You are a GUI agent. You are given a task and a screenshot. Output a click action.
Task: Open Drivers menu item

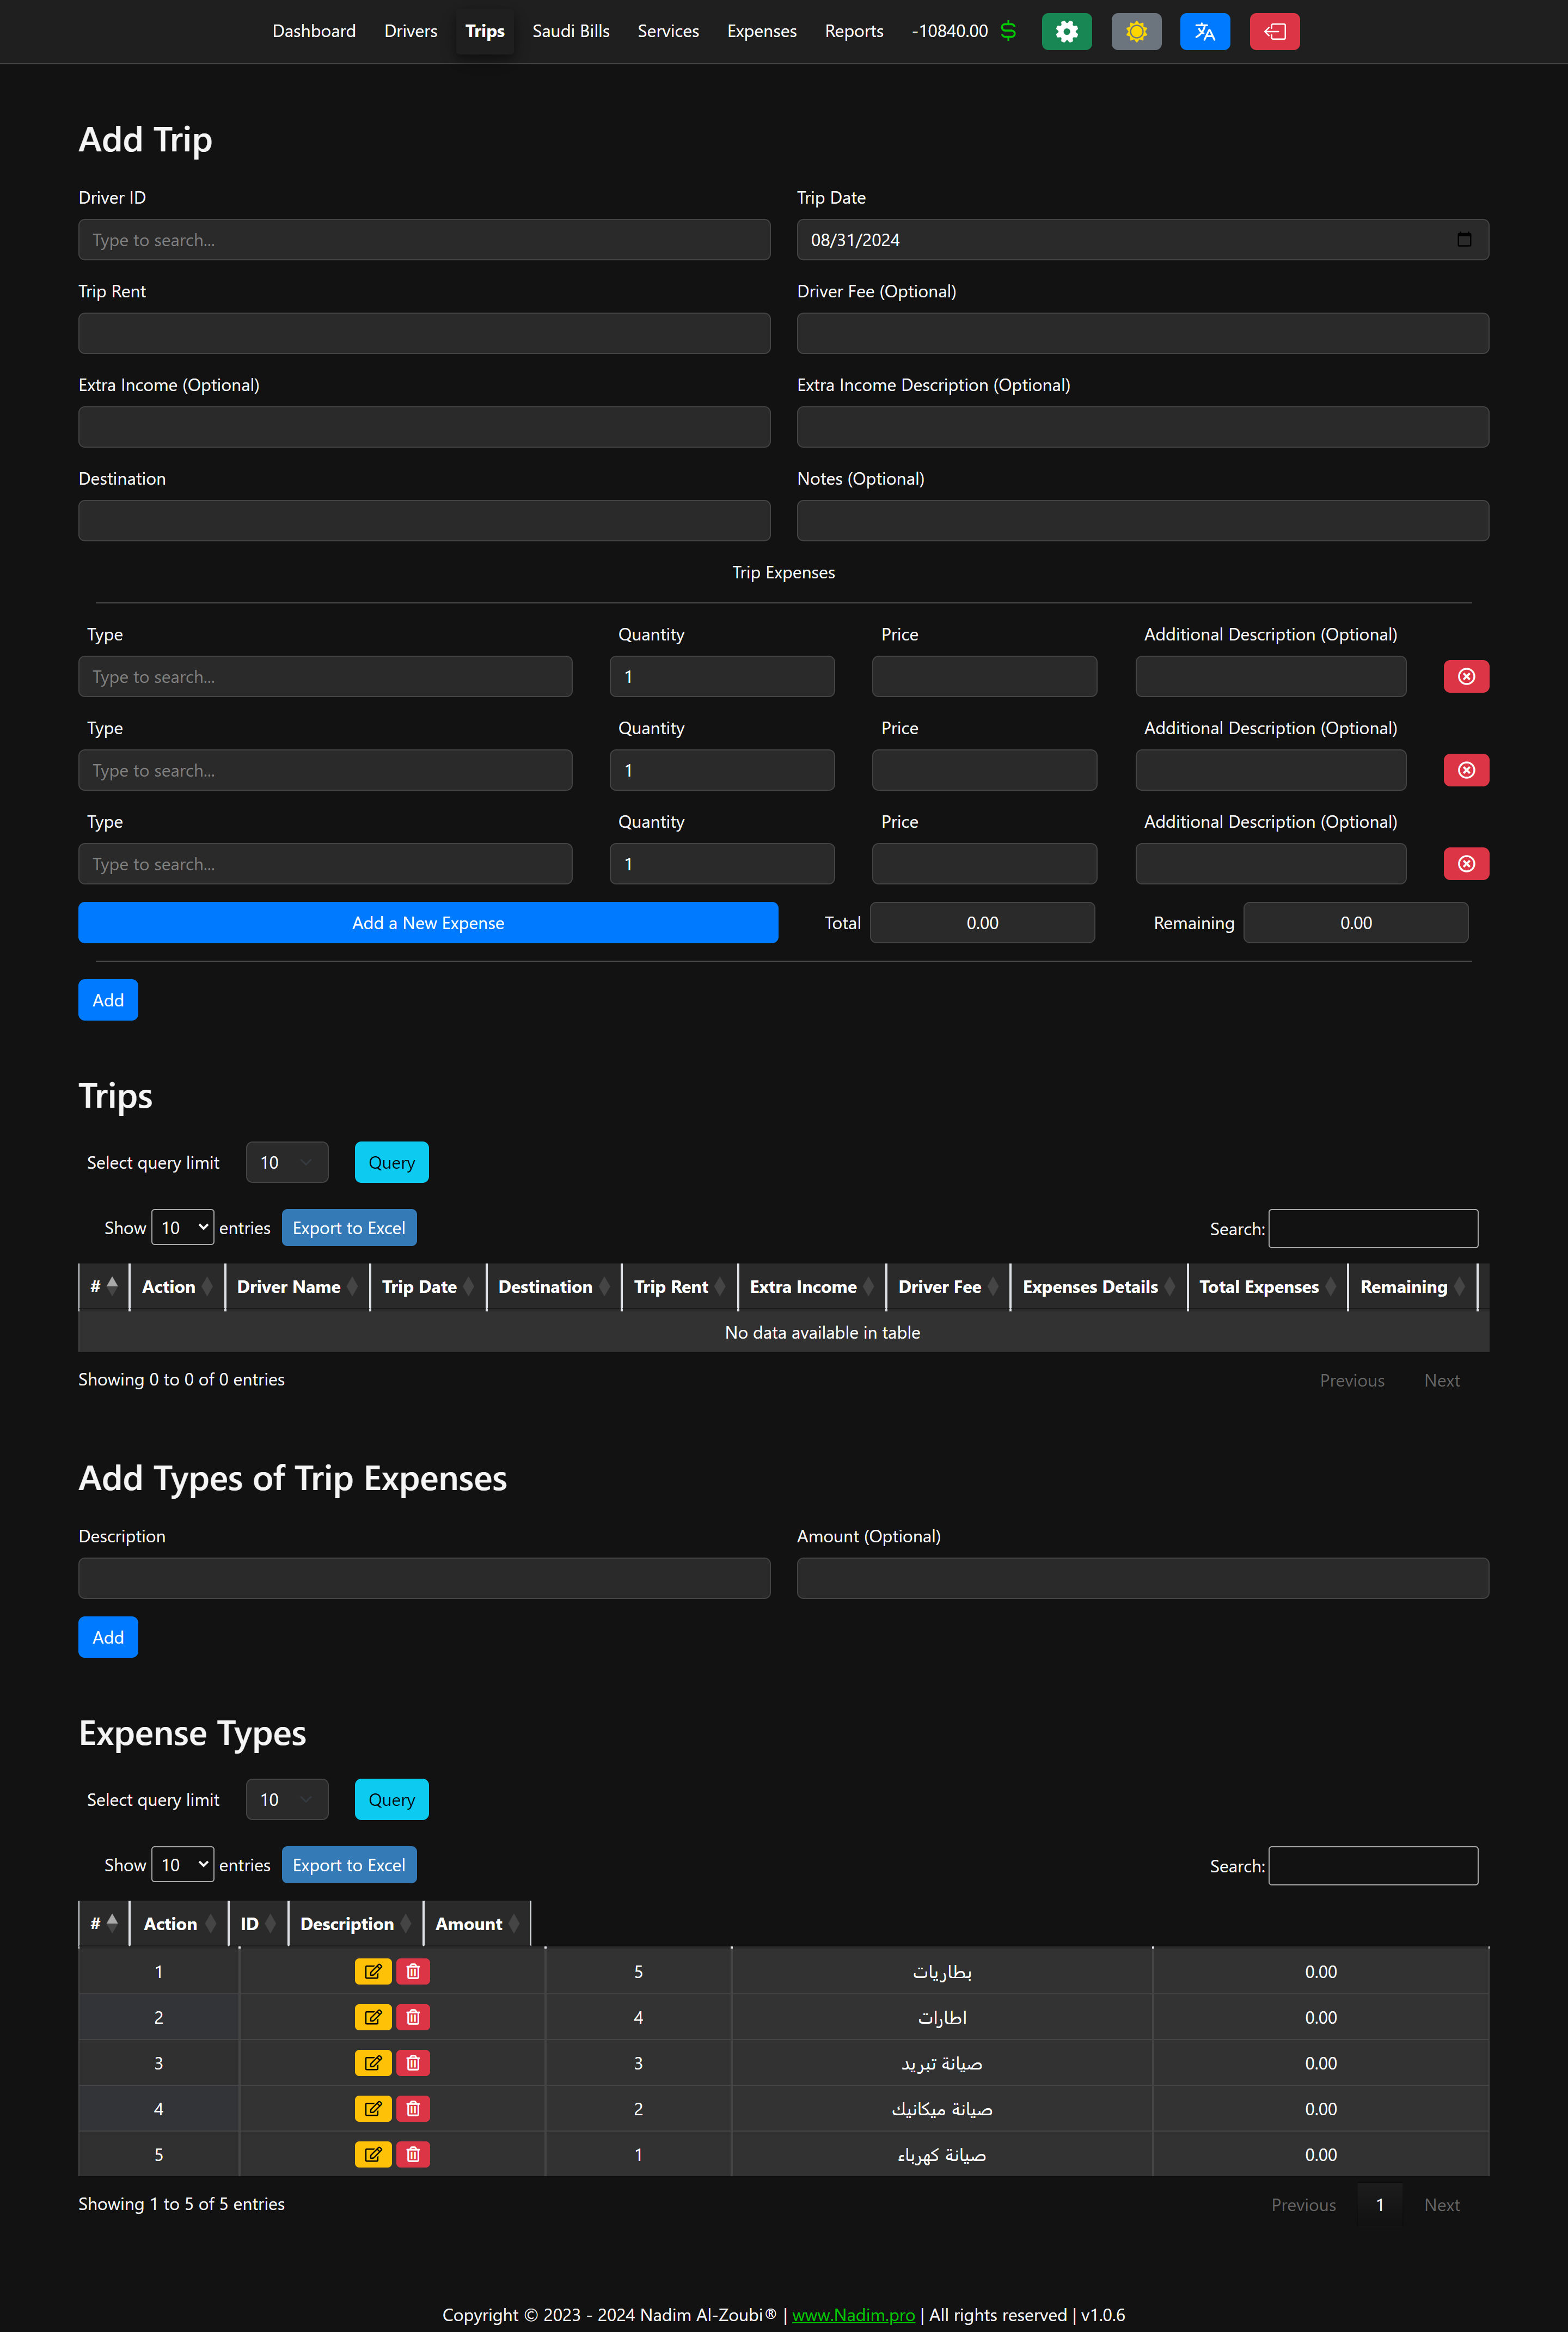411,31
